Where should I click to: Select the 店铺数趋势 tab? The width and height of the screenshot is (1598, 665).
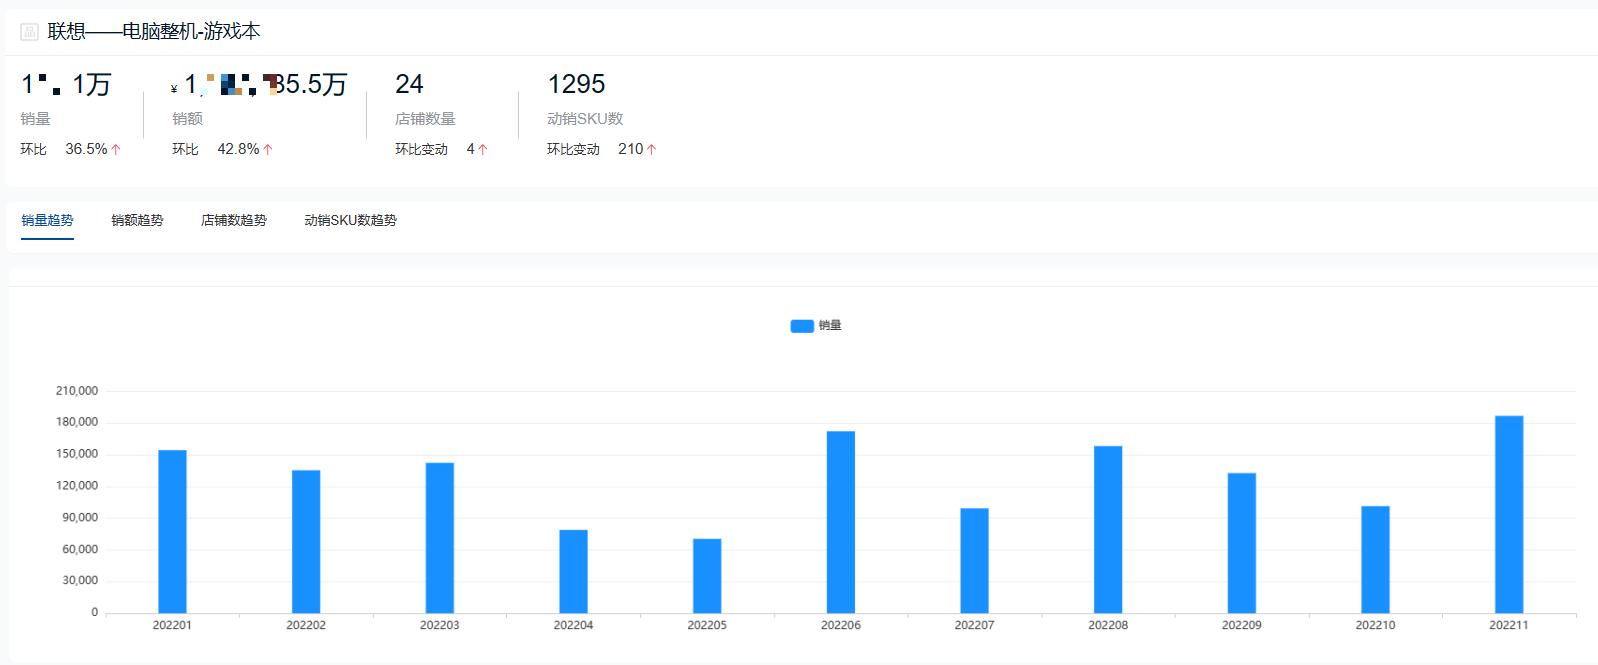point(234,220)
